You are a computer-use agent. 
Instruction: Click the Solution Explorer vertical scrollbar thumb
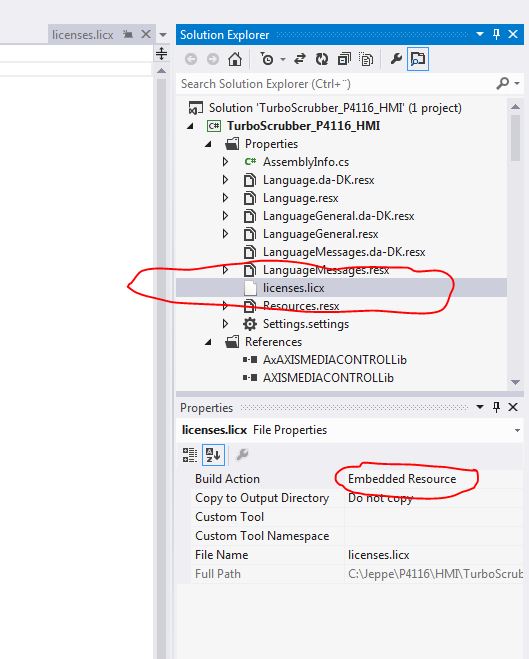515,137
